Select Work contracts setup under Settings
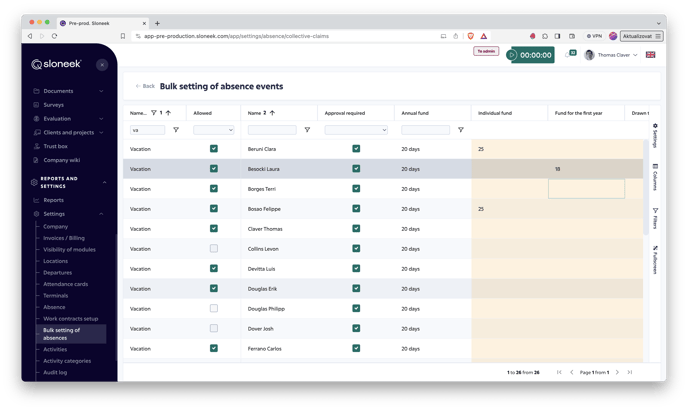This screenshot has height=410, width=688. (70, 319)
